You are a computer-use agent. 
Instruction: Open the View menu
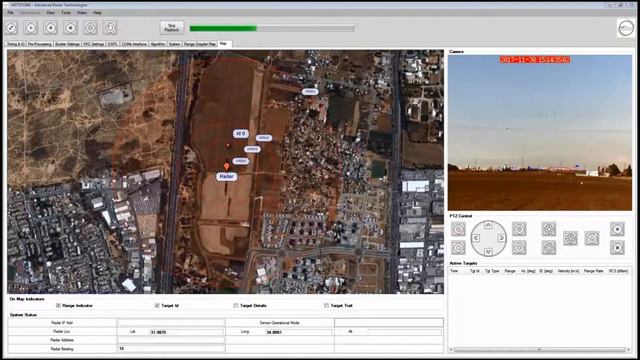point(51,13)
